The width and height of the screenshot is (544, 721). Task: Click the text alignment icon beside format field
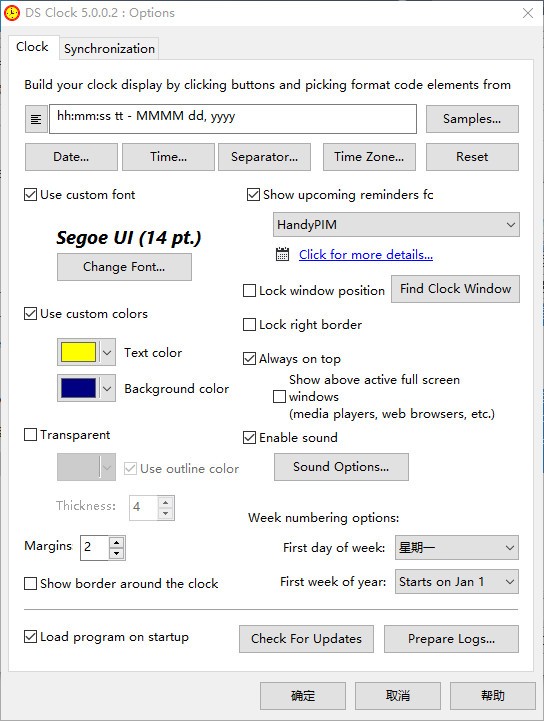[x=36, y=119]
